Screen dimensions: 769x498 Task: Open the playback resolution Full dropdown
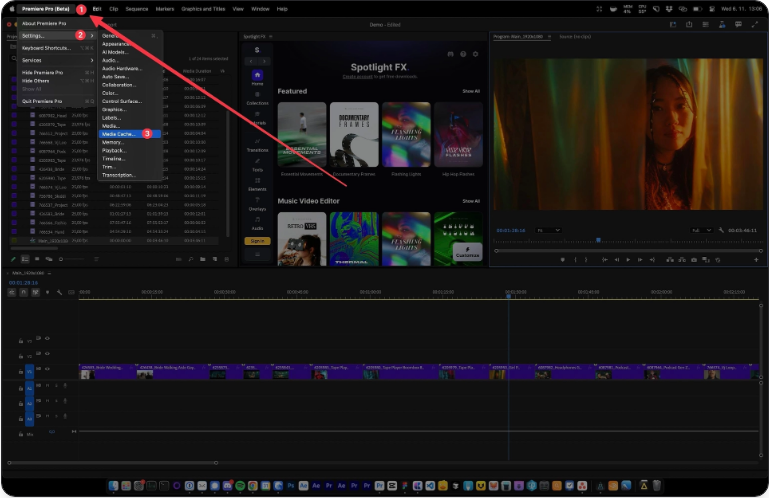click(x=701, y=230)
